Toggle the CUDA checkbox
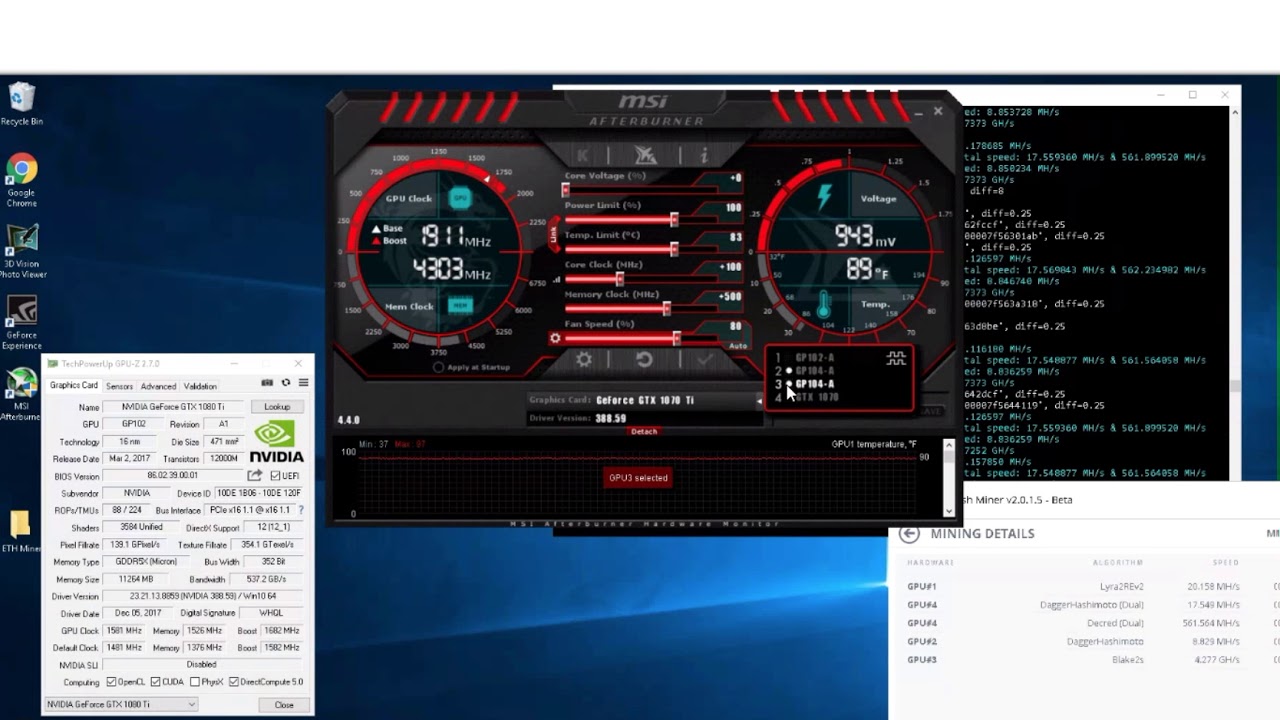This screenshot has width=1280, height=720. click(x=156, y=682)
